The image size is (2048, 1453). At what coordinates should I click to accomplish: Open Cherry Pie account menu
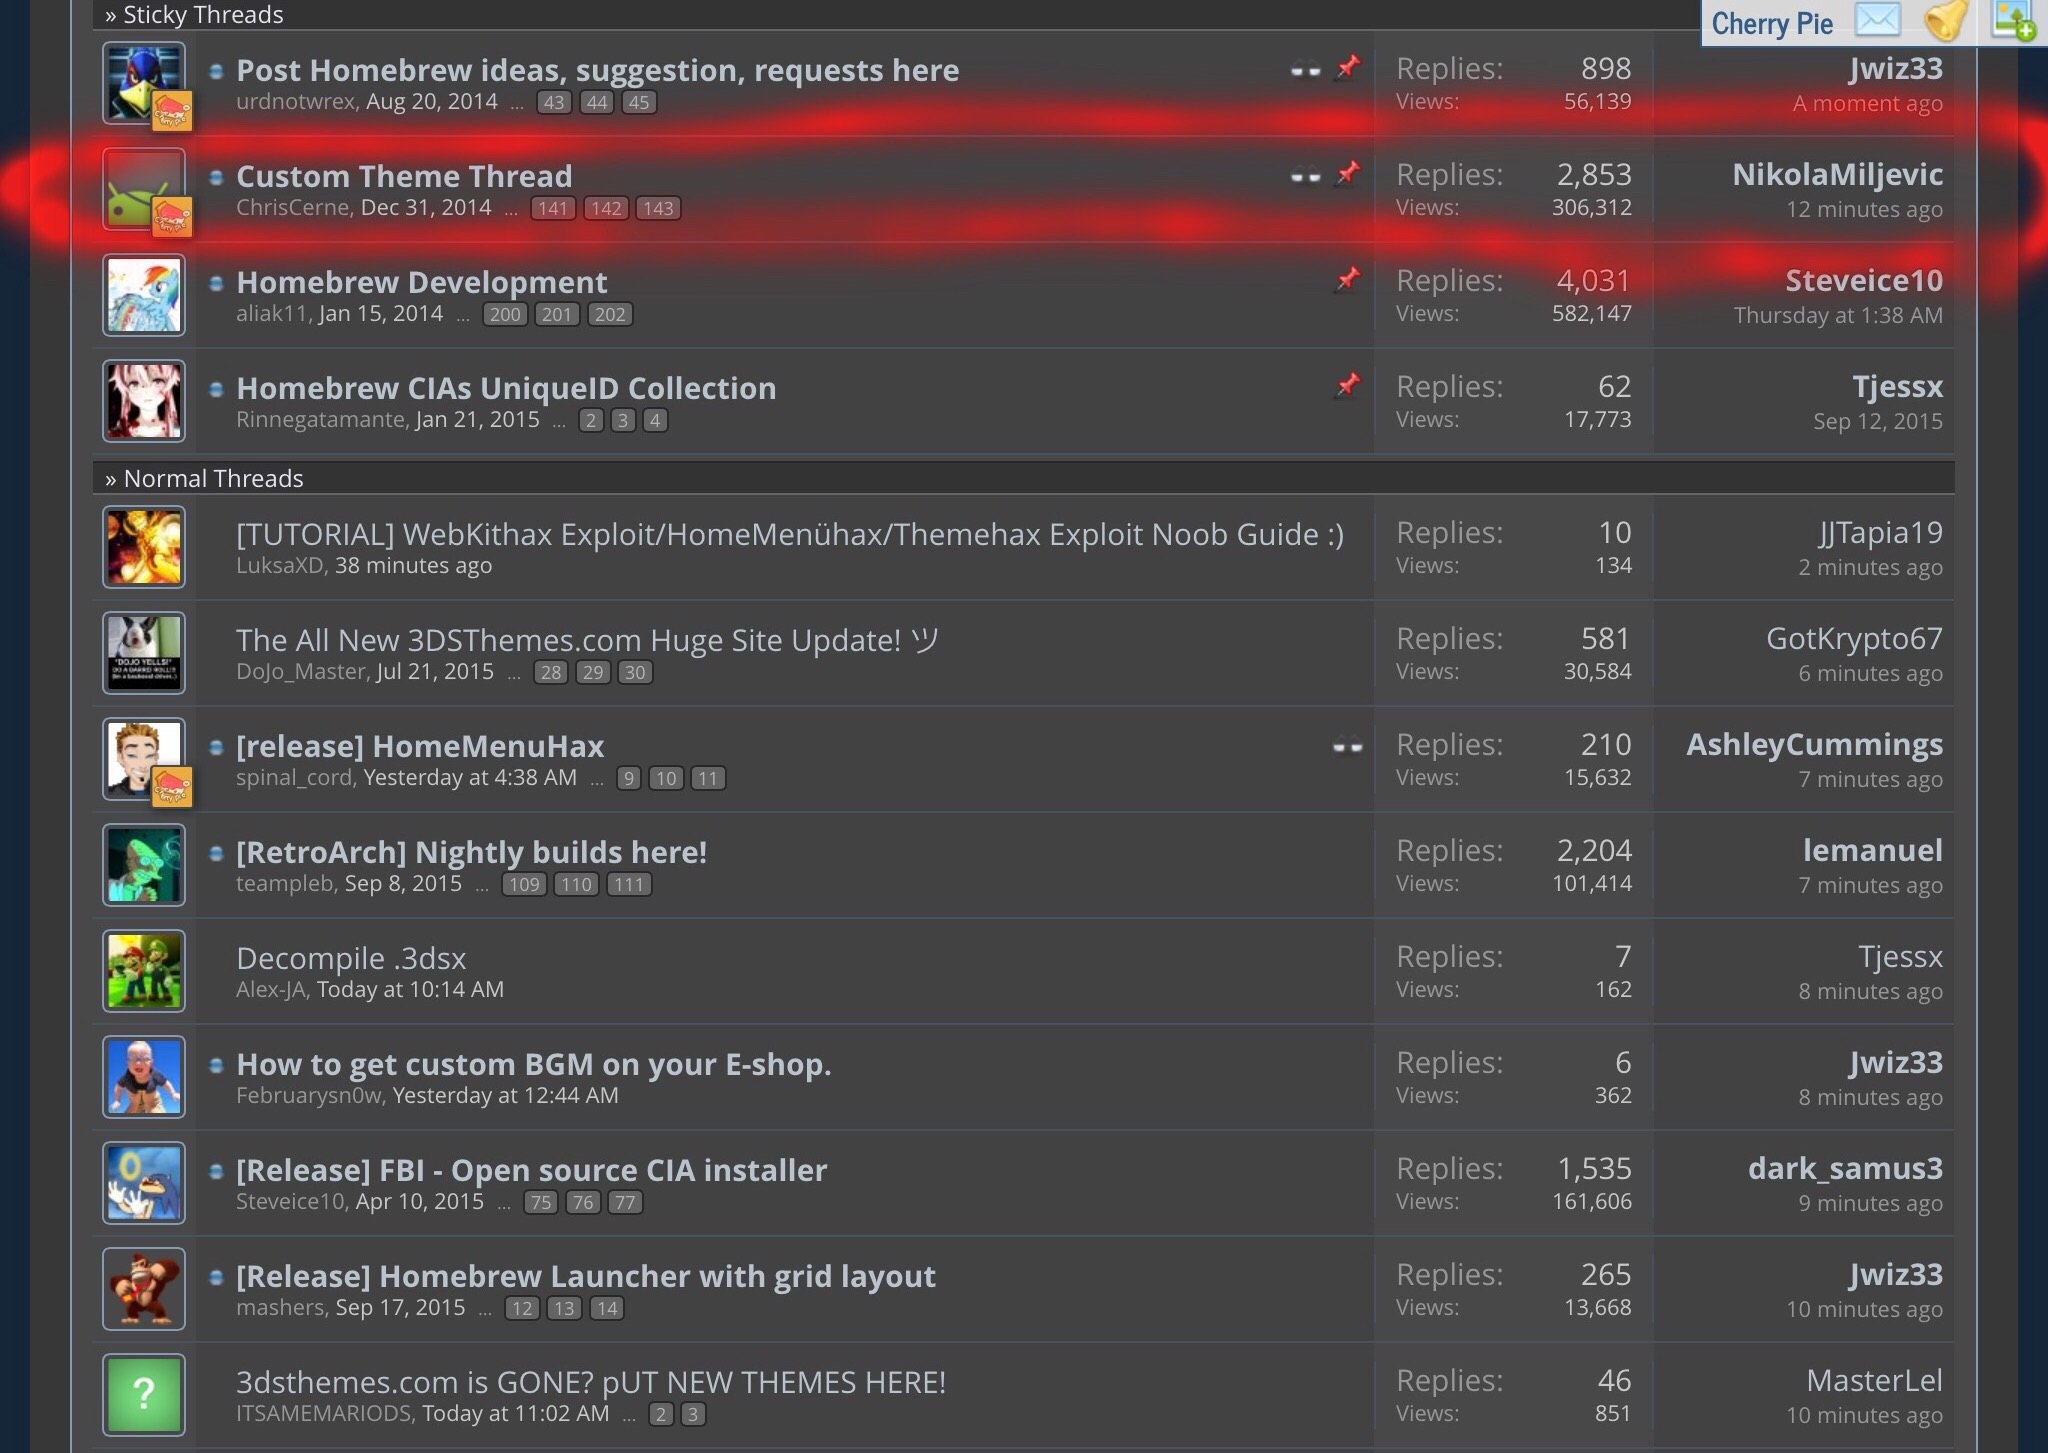click(x=1772, y=23)
